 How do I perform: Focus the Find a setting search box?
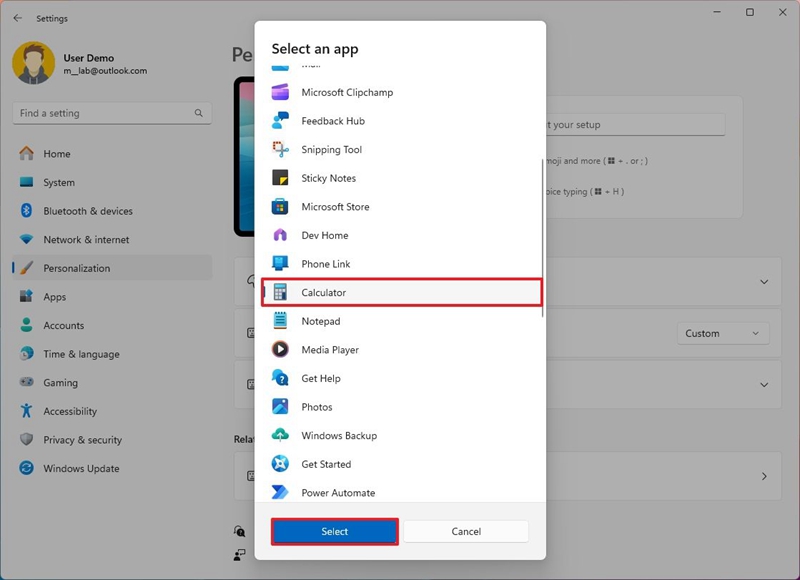(112, 113)
